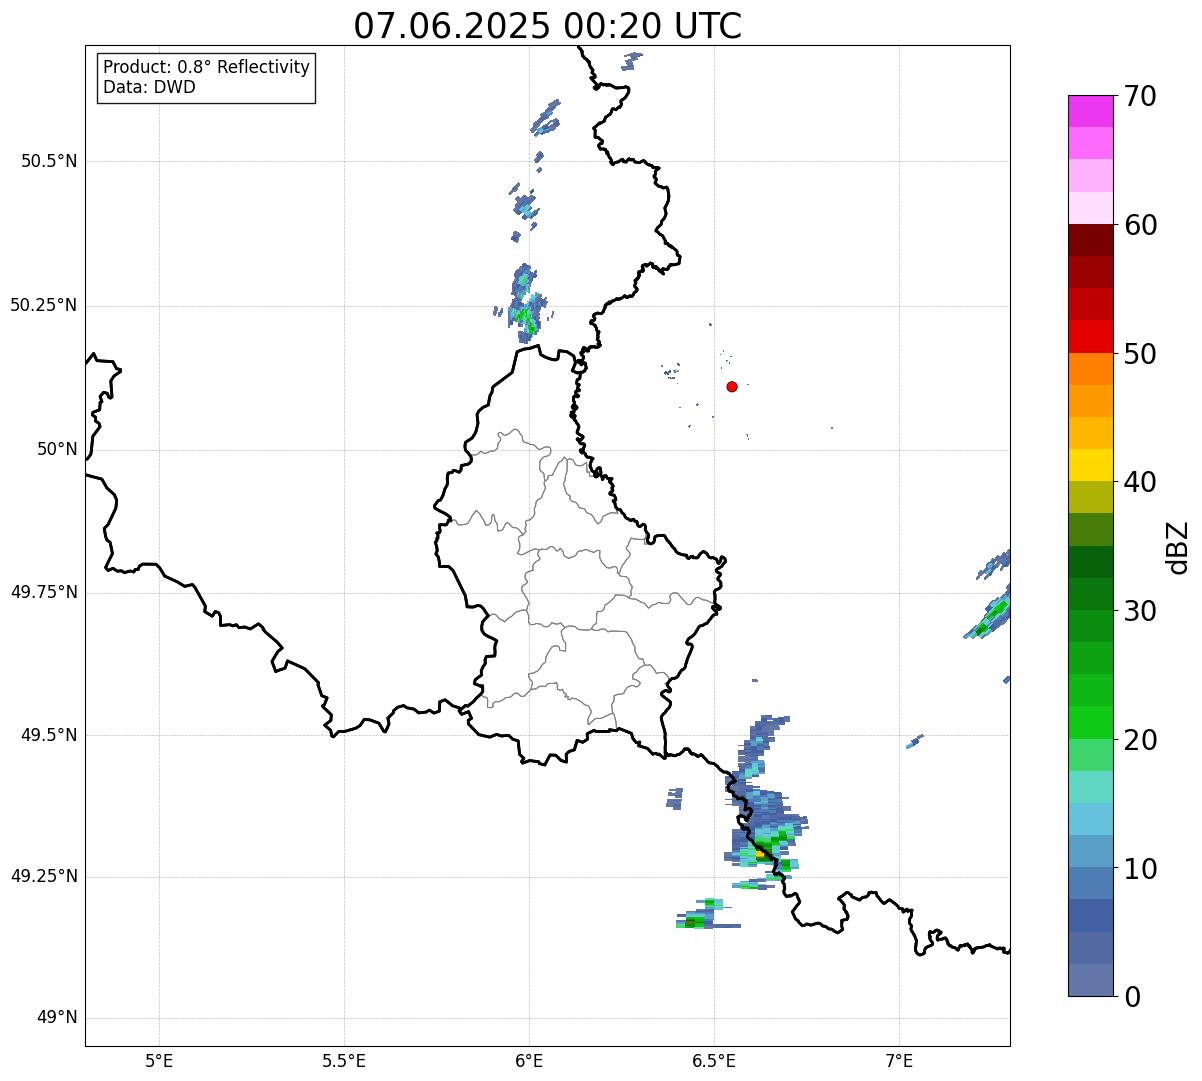Click the longitude label "6.5°E"
This screenshot has width=1202, height=1081.
click(x=714, y=1060)
